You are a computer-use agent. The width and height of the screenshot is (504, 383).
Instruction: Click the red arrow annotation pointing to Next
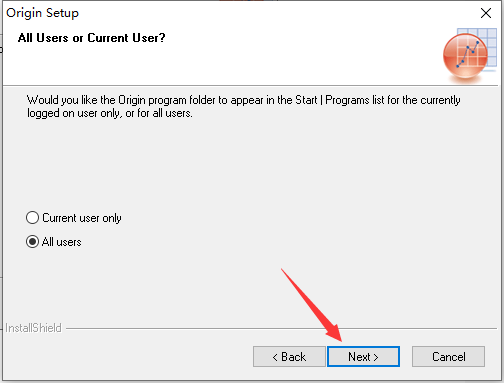(x=311, y=305)
